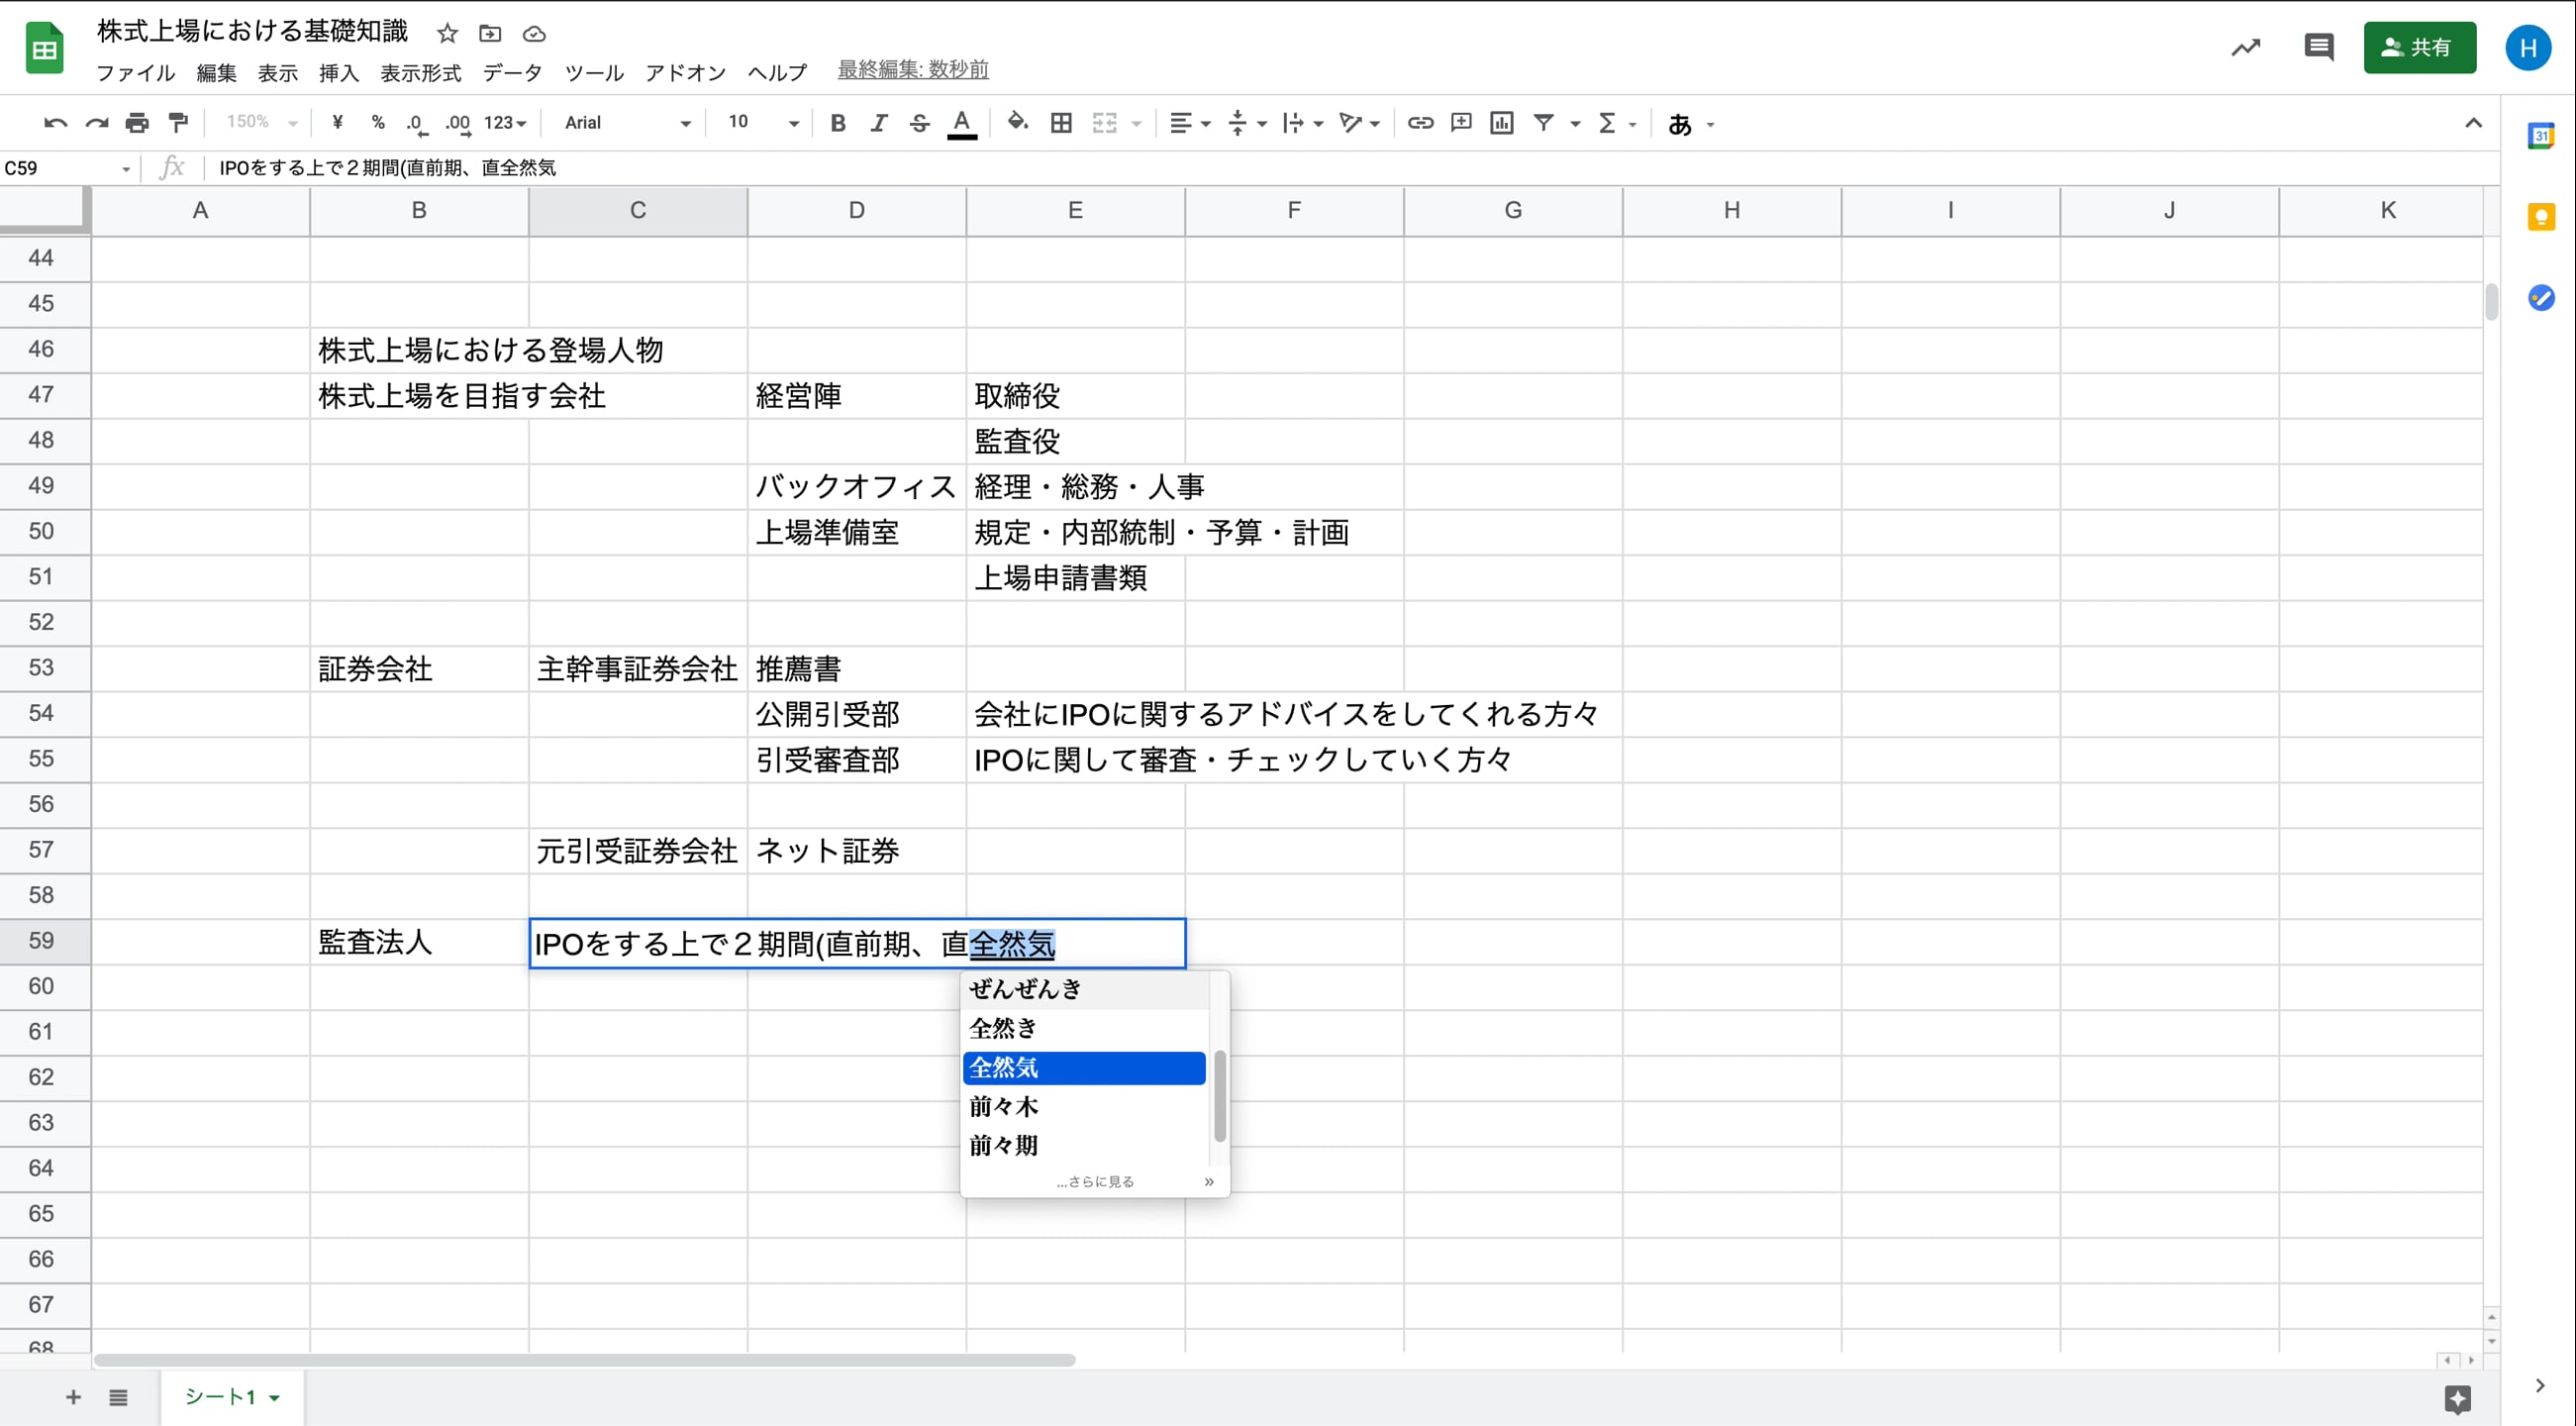Viewport: 2576px width, 1426px height.
Task: Format selection as currency yen
Action: pos(337,123)
